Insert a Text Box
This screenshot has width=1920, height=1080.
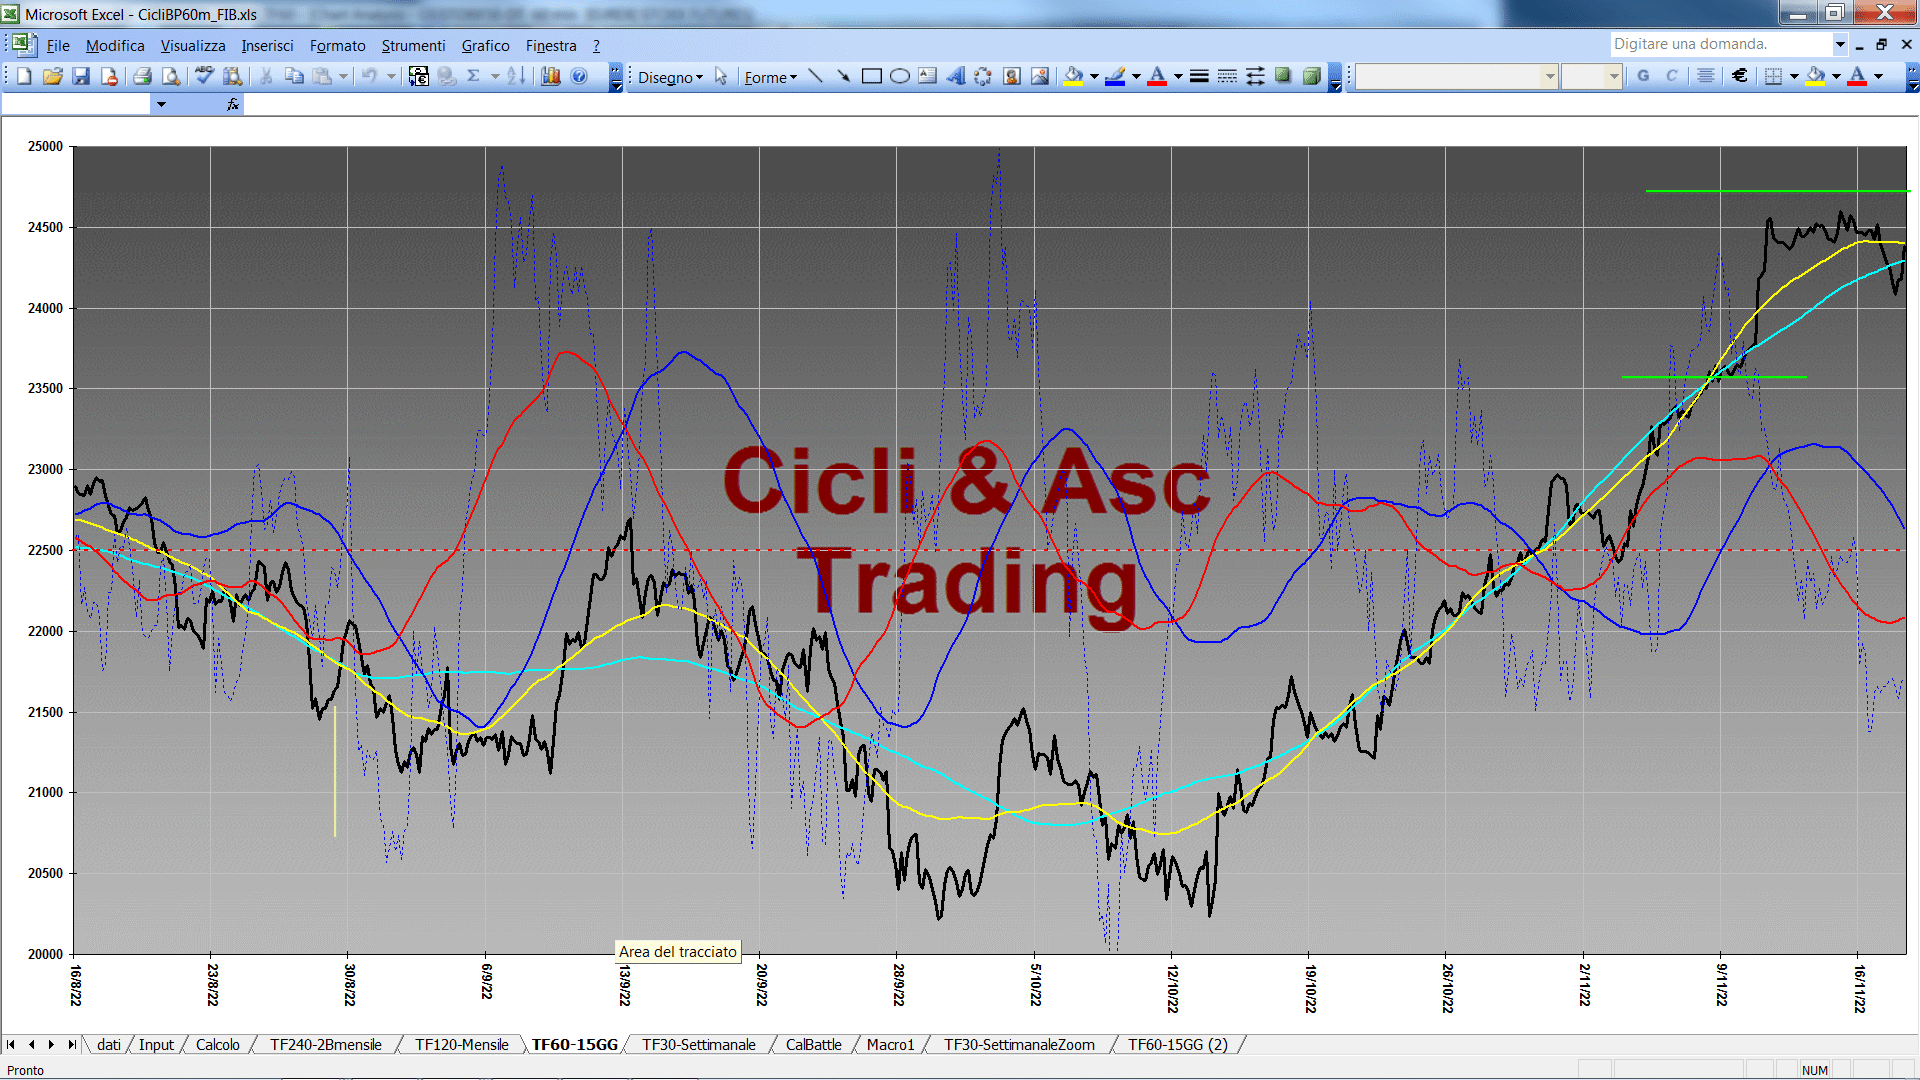[928, 76]
